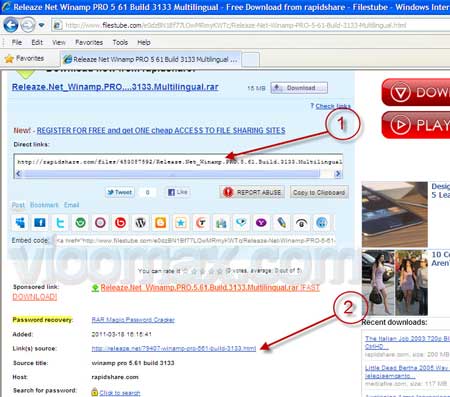This screenshot has width=450, height=397.
Task: Click the grey Download button
Action: point(299,88)
